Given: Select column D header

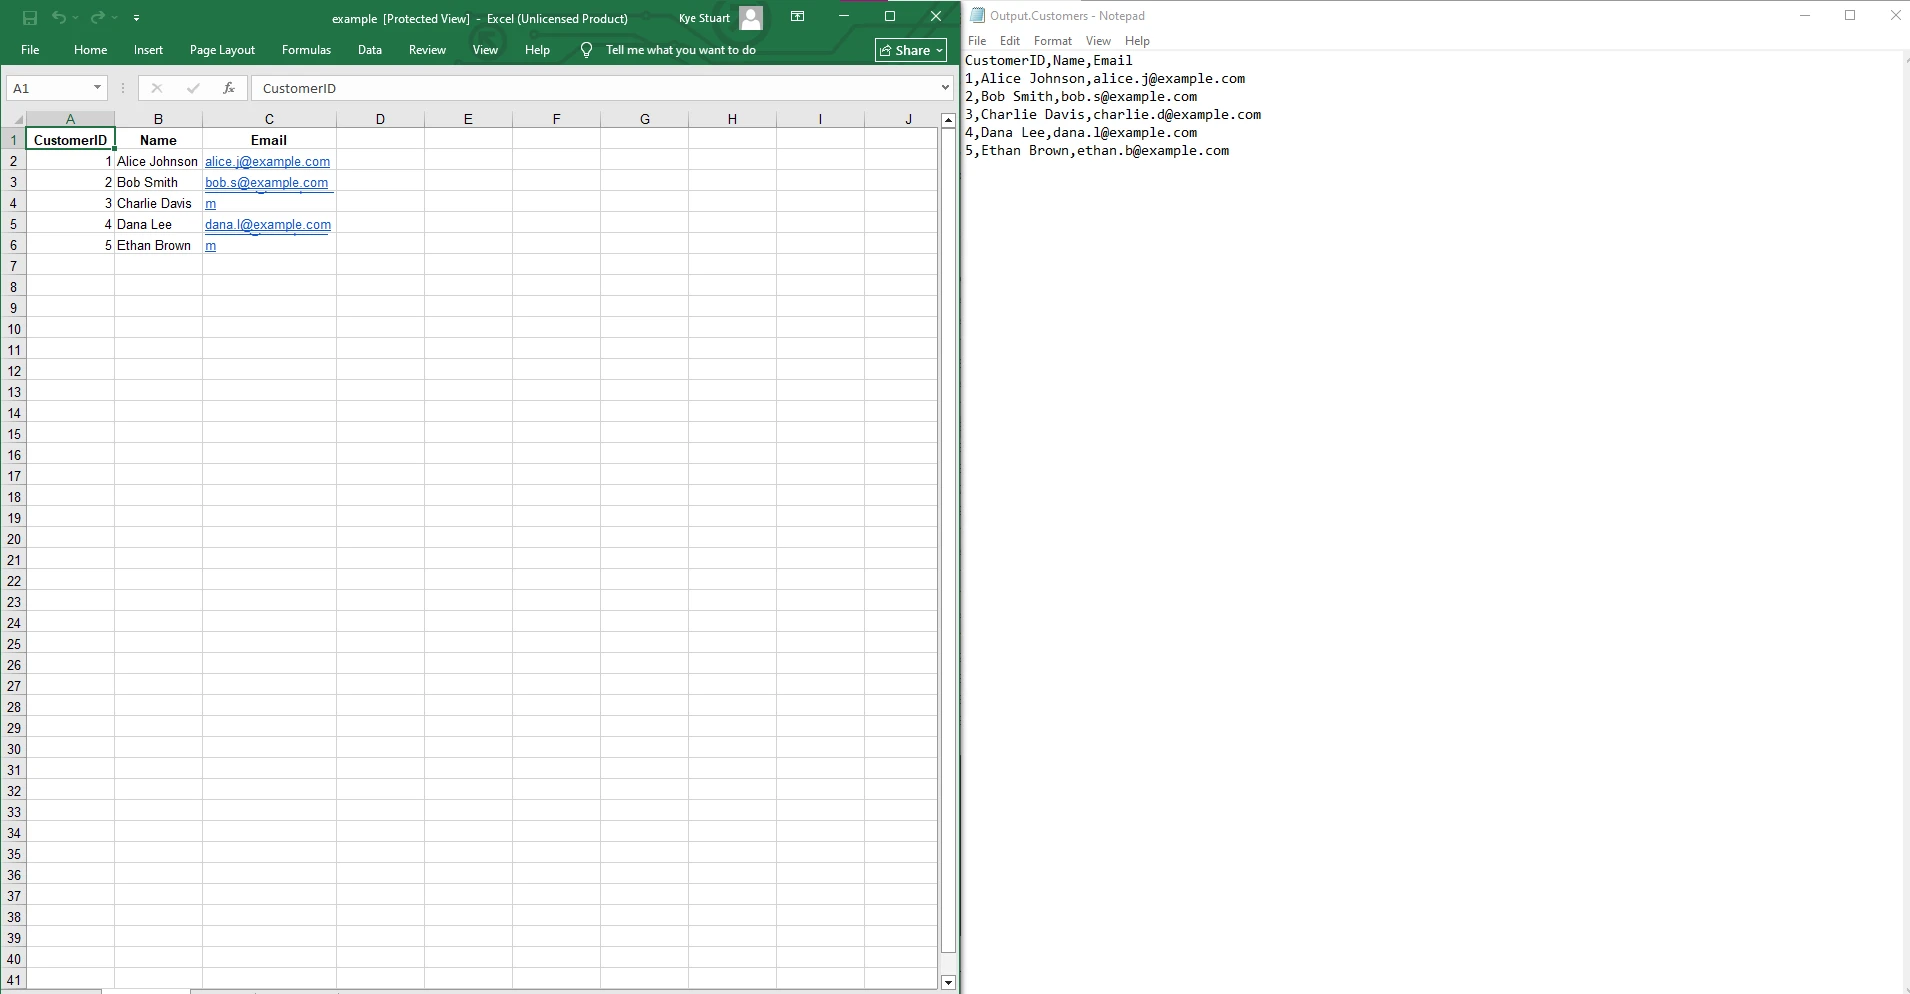Looking at the screenshot, I should point(380,119).
